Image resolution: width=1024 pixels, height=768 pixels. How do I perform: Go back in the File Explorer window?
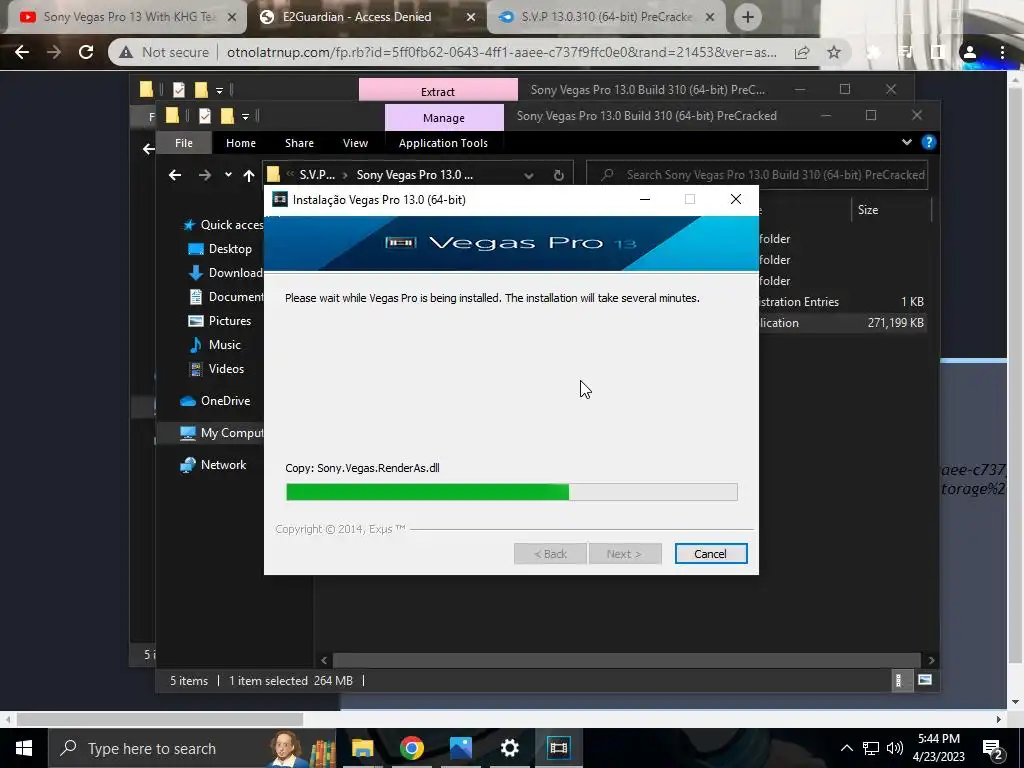pyautogui.click(x=174, y=175)
